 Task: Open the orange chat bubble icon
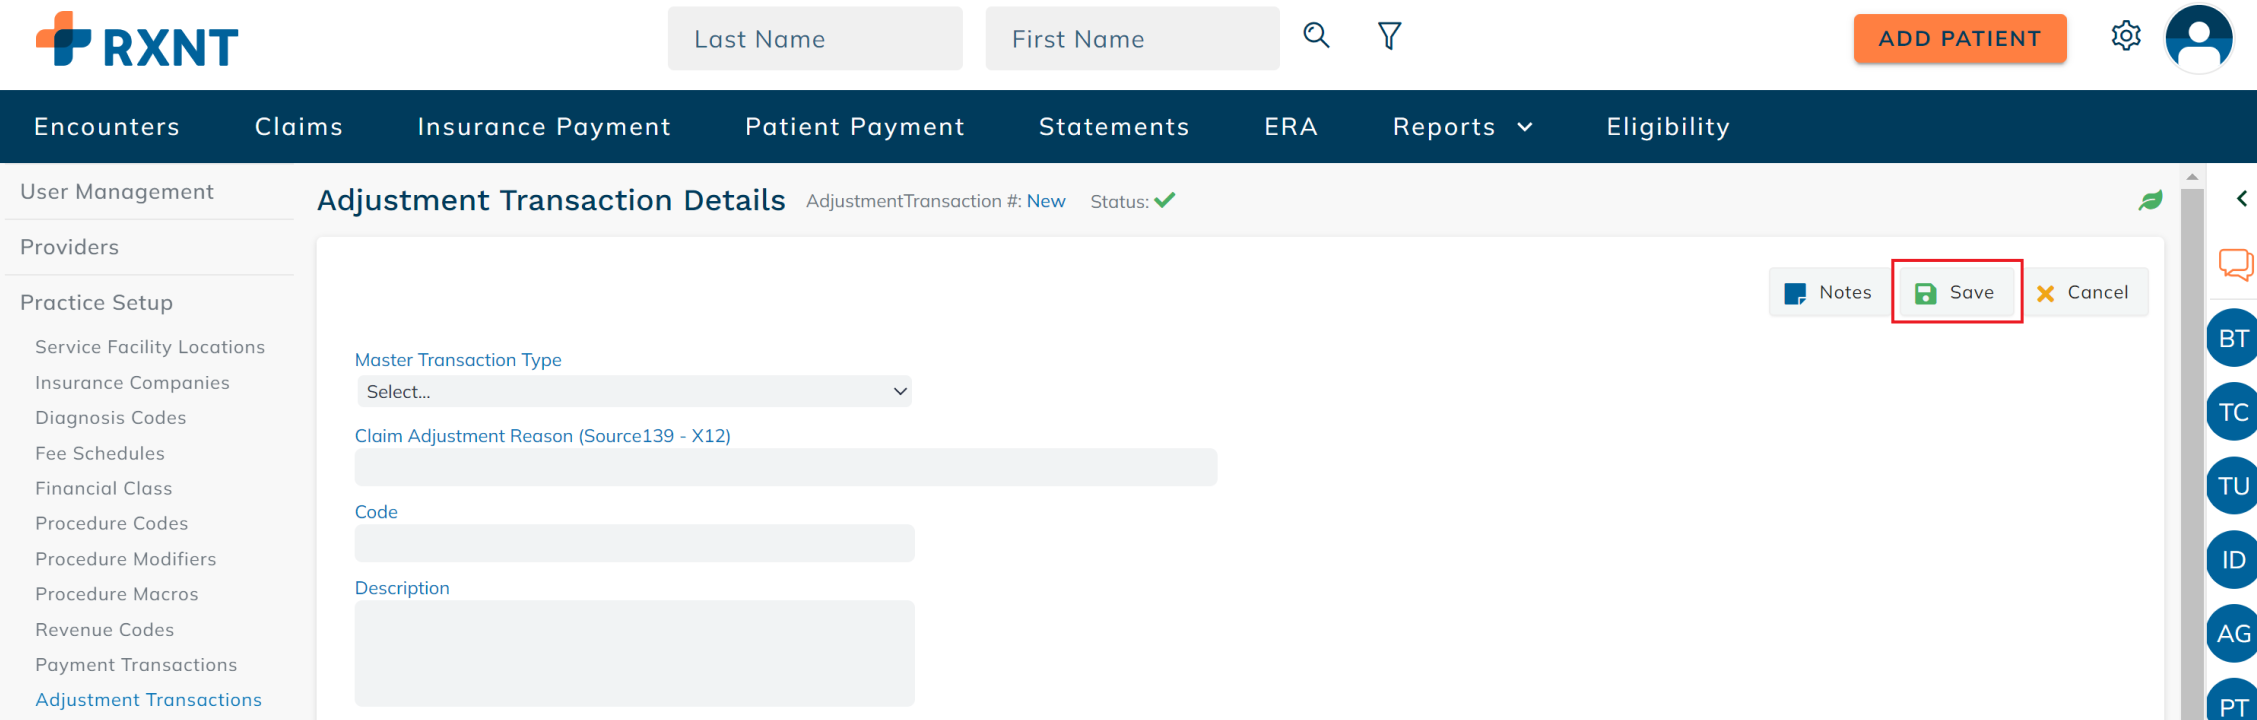coord(2237,265)
